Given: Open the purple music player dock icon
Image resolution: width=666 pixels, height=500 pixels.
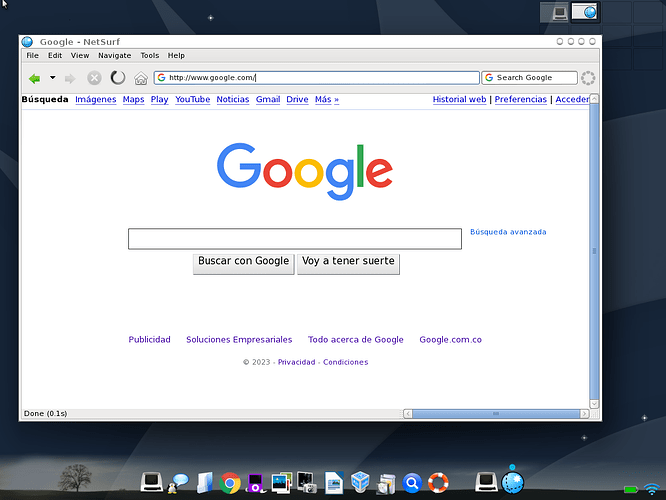Looking at the screenshot, I should [x=256, y=483].
